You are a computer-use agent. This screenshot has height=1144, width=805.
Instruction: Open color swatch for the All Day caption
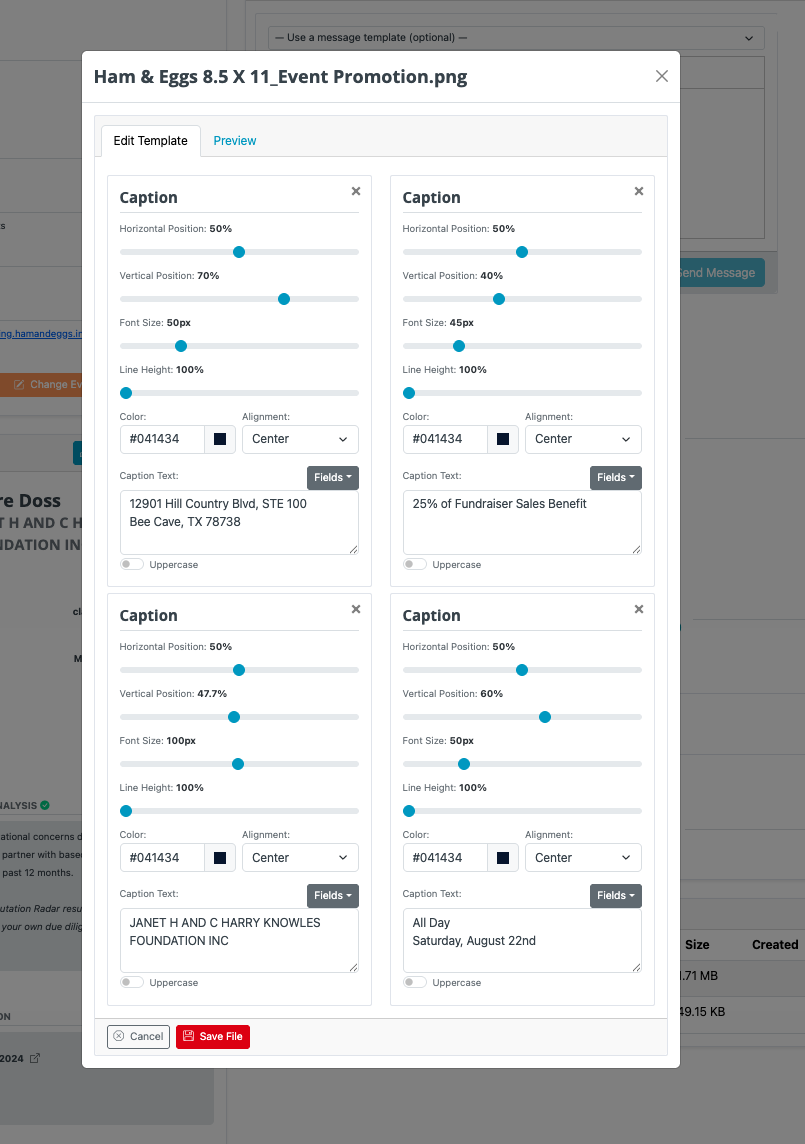[503, 858]
